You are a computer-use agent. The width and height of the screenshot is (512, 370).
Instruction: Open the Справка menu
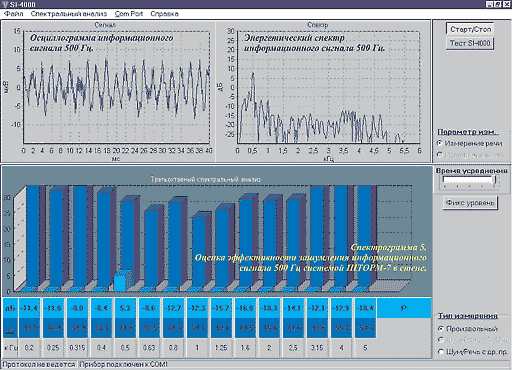coord(164,14)
